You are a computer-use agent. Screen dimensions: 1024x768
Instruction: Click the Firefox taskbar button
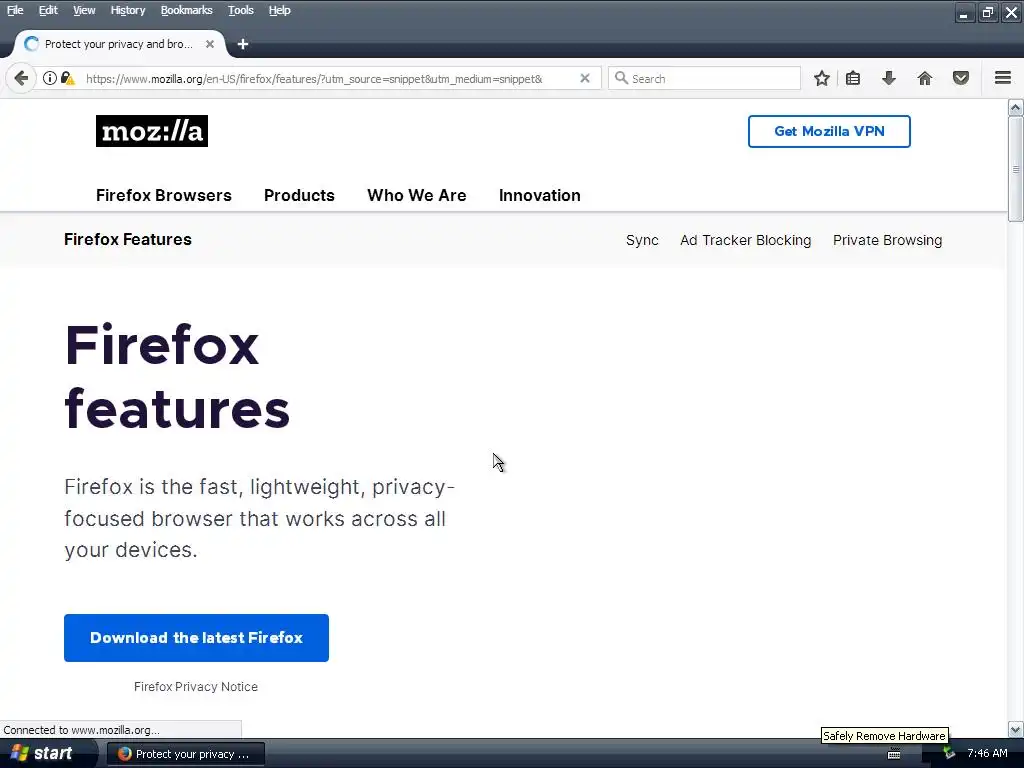click(185, 754)
